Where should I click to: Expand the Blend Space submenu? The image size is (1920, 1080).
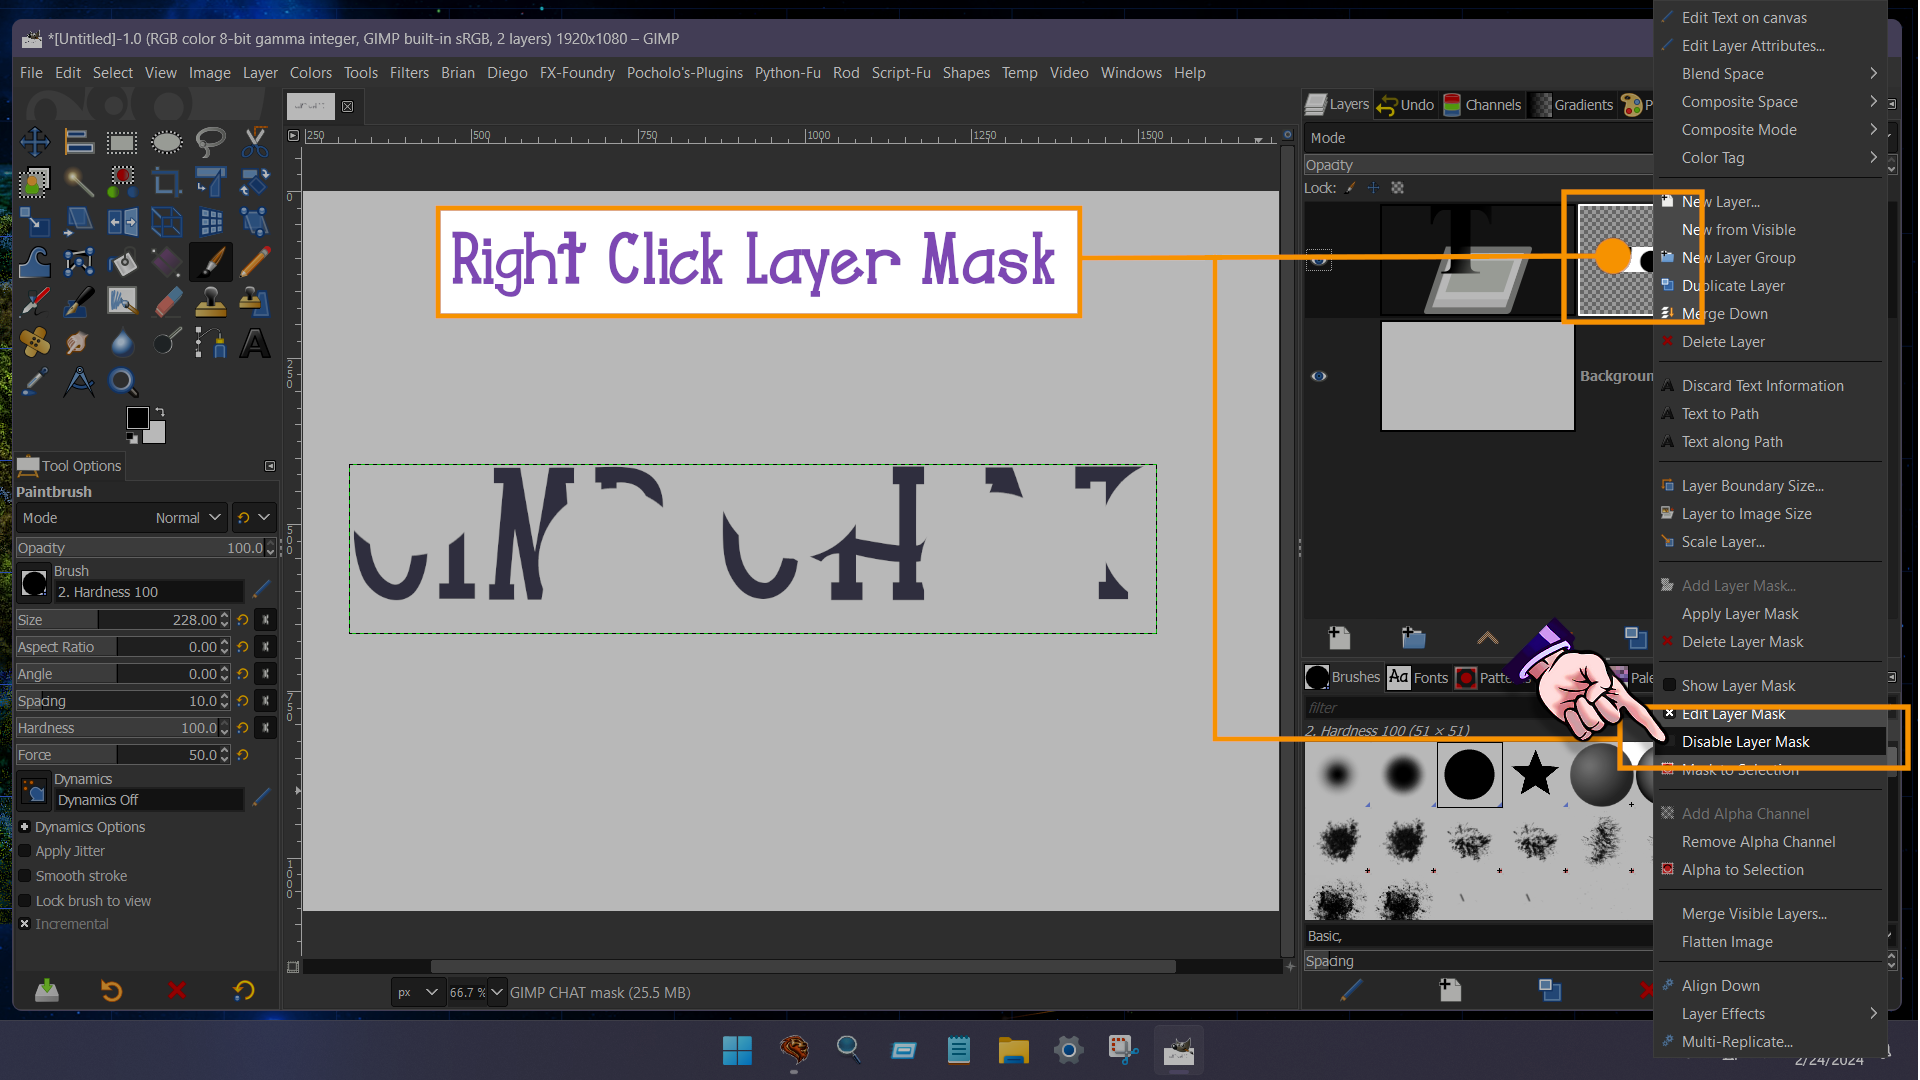(x=1771, y=74)
